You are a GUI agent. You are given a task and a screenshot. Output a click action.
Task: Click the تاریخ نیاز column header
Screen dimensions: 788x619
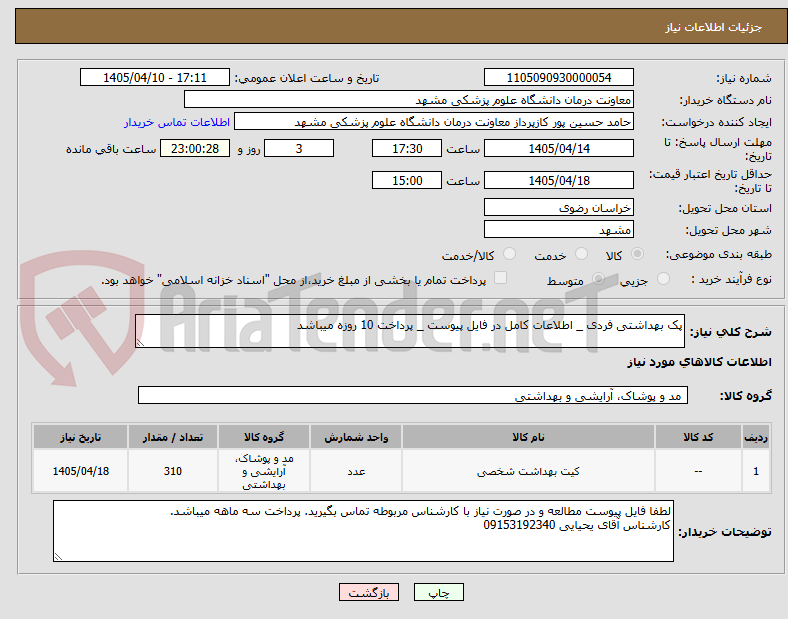click(80, 437)
